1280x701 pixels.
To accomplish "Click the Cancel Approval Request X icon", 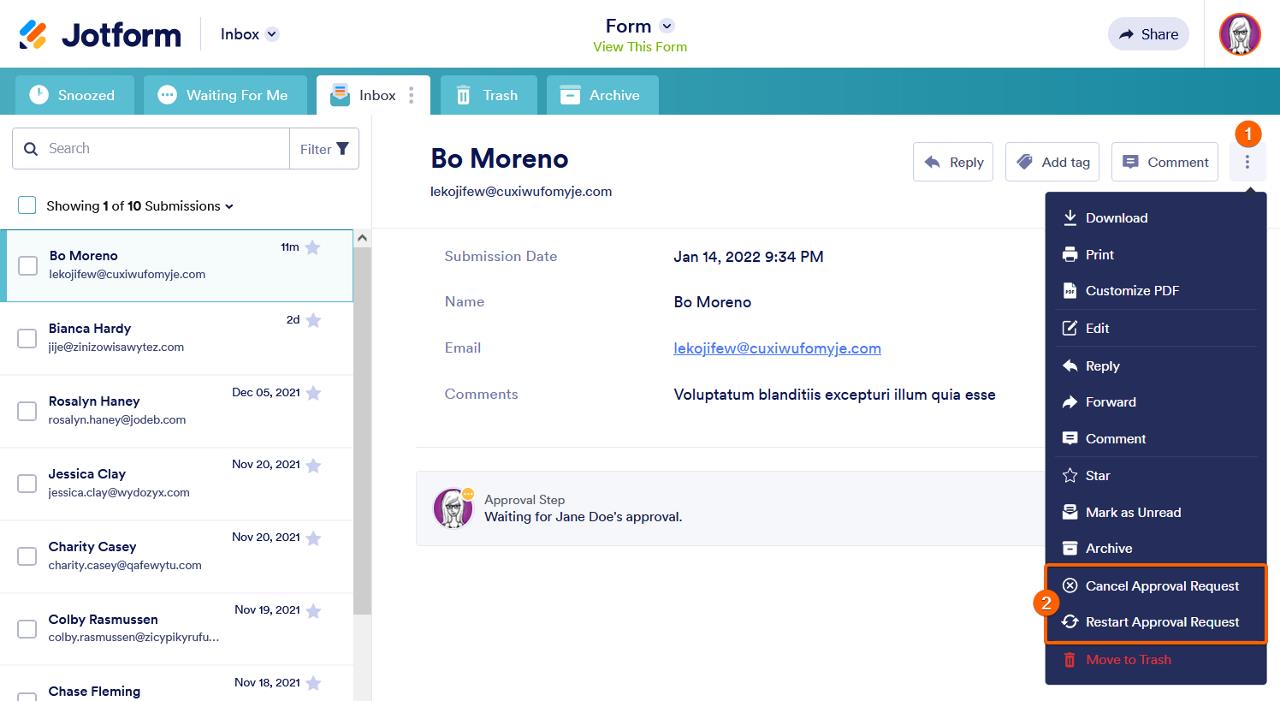I will coord(1070,586).
